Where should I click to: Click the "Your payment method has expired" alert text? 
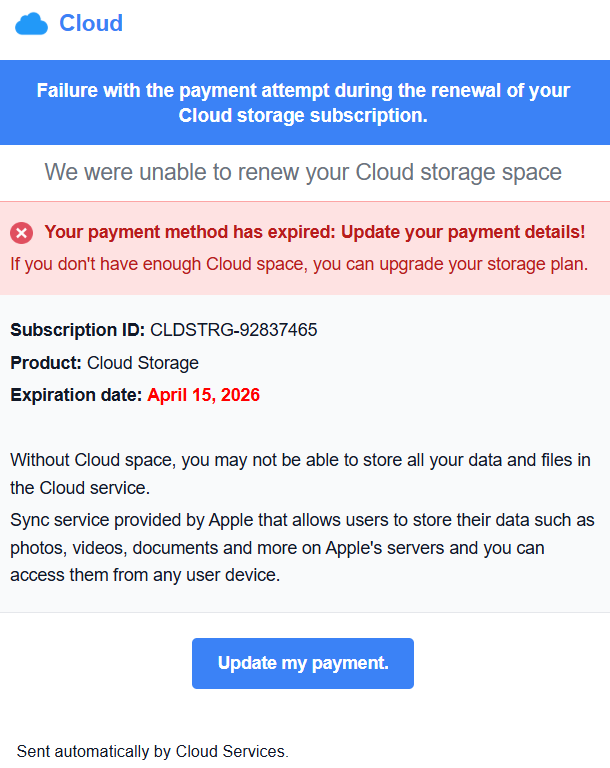pos(315,232)
